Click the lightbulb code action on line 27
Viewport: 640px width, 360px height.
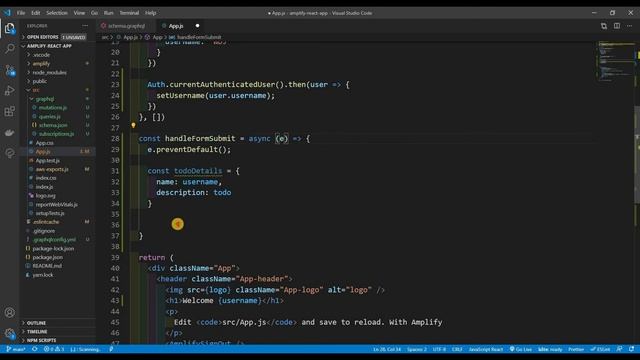tap(133, 126)
